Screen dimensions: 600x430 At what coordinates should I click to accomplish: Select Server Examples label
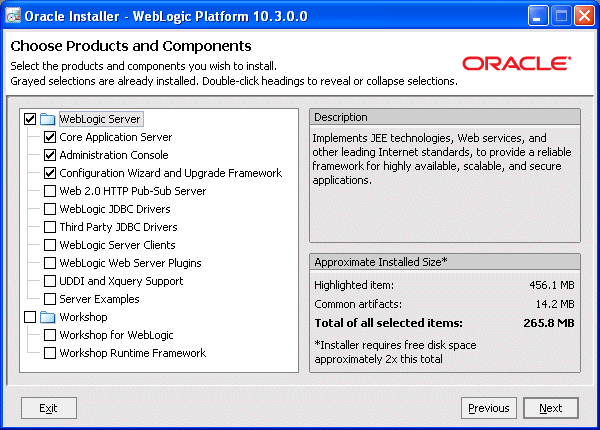(x=99, y=299)
